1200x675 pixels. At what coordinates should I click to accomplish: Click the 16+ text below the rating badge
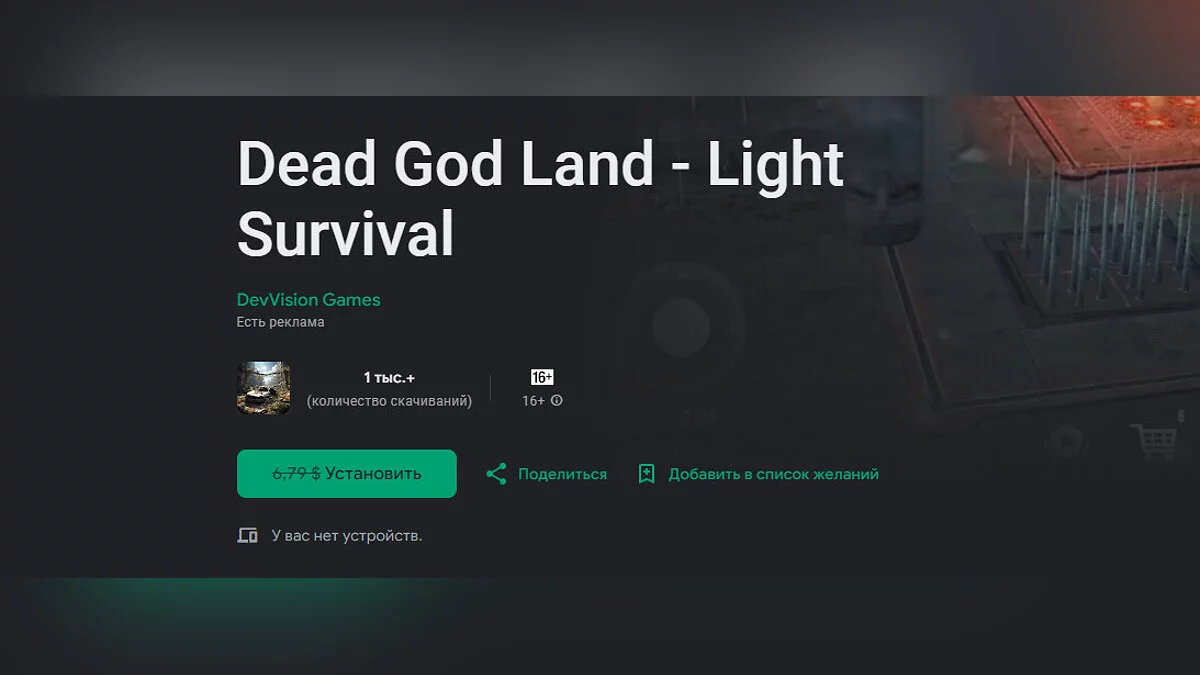pos(533,400)
